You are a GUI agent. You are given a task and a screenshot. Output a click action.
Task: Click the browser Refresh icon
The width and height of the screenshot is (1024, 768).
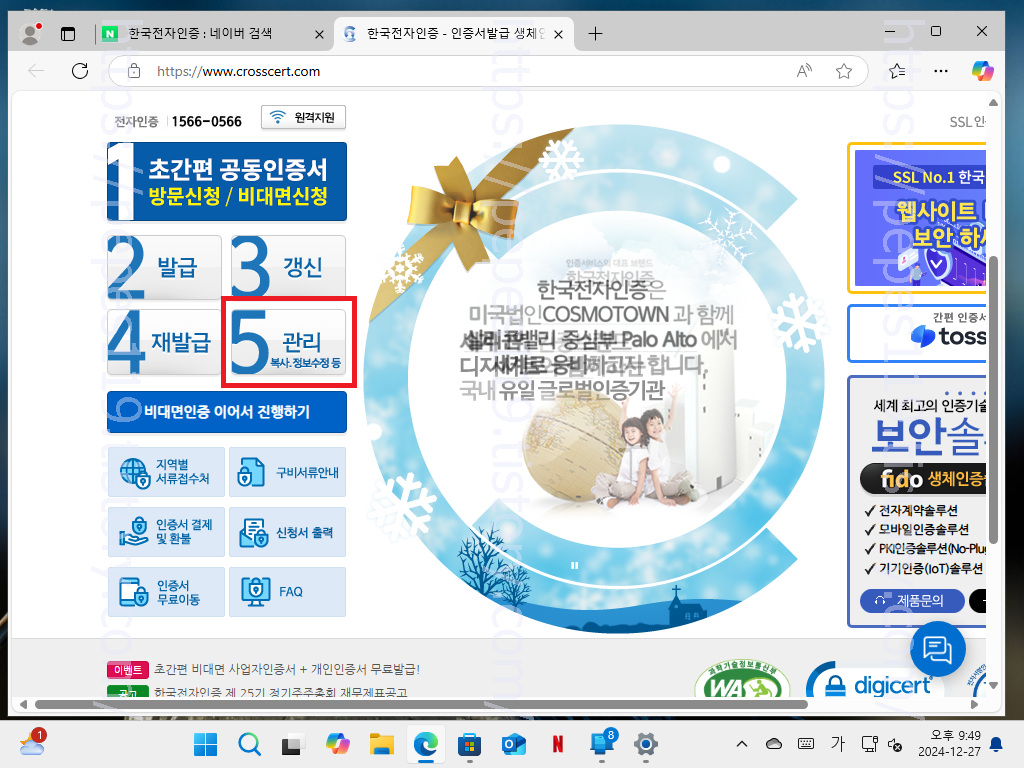pyautogui.click(x=80, y=71)
